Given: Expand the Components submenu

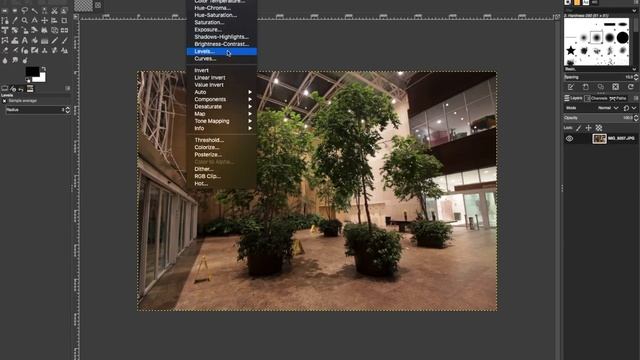Looking at the screenshot, I should click(x=222, y=99).
